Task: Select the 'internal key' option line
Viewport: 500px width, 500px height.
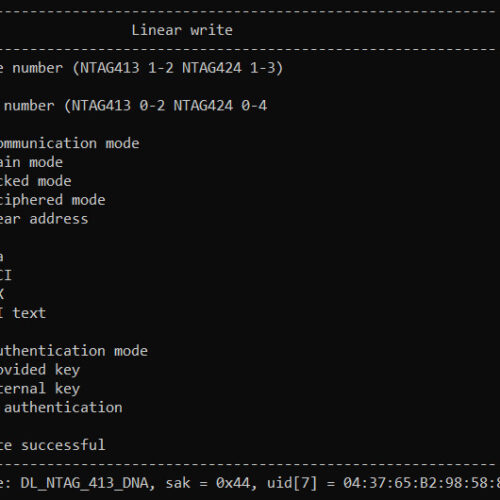Action: [x=40, y=389]
